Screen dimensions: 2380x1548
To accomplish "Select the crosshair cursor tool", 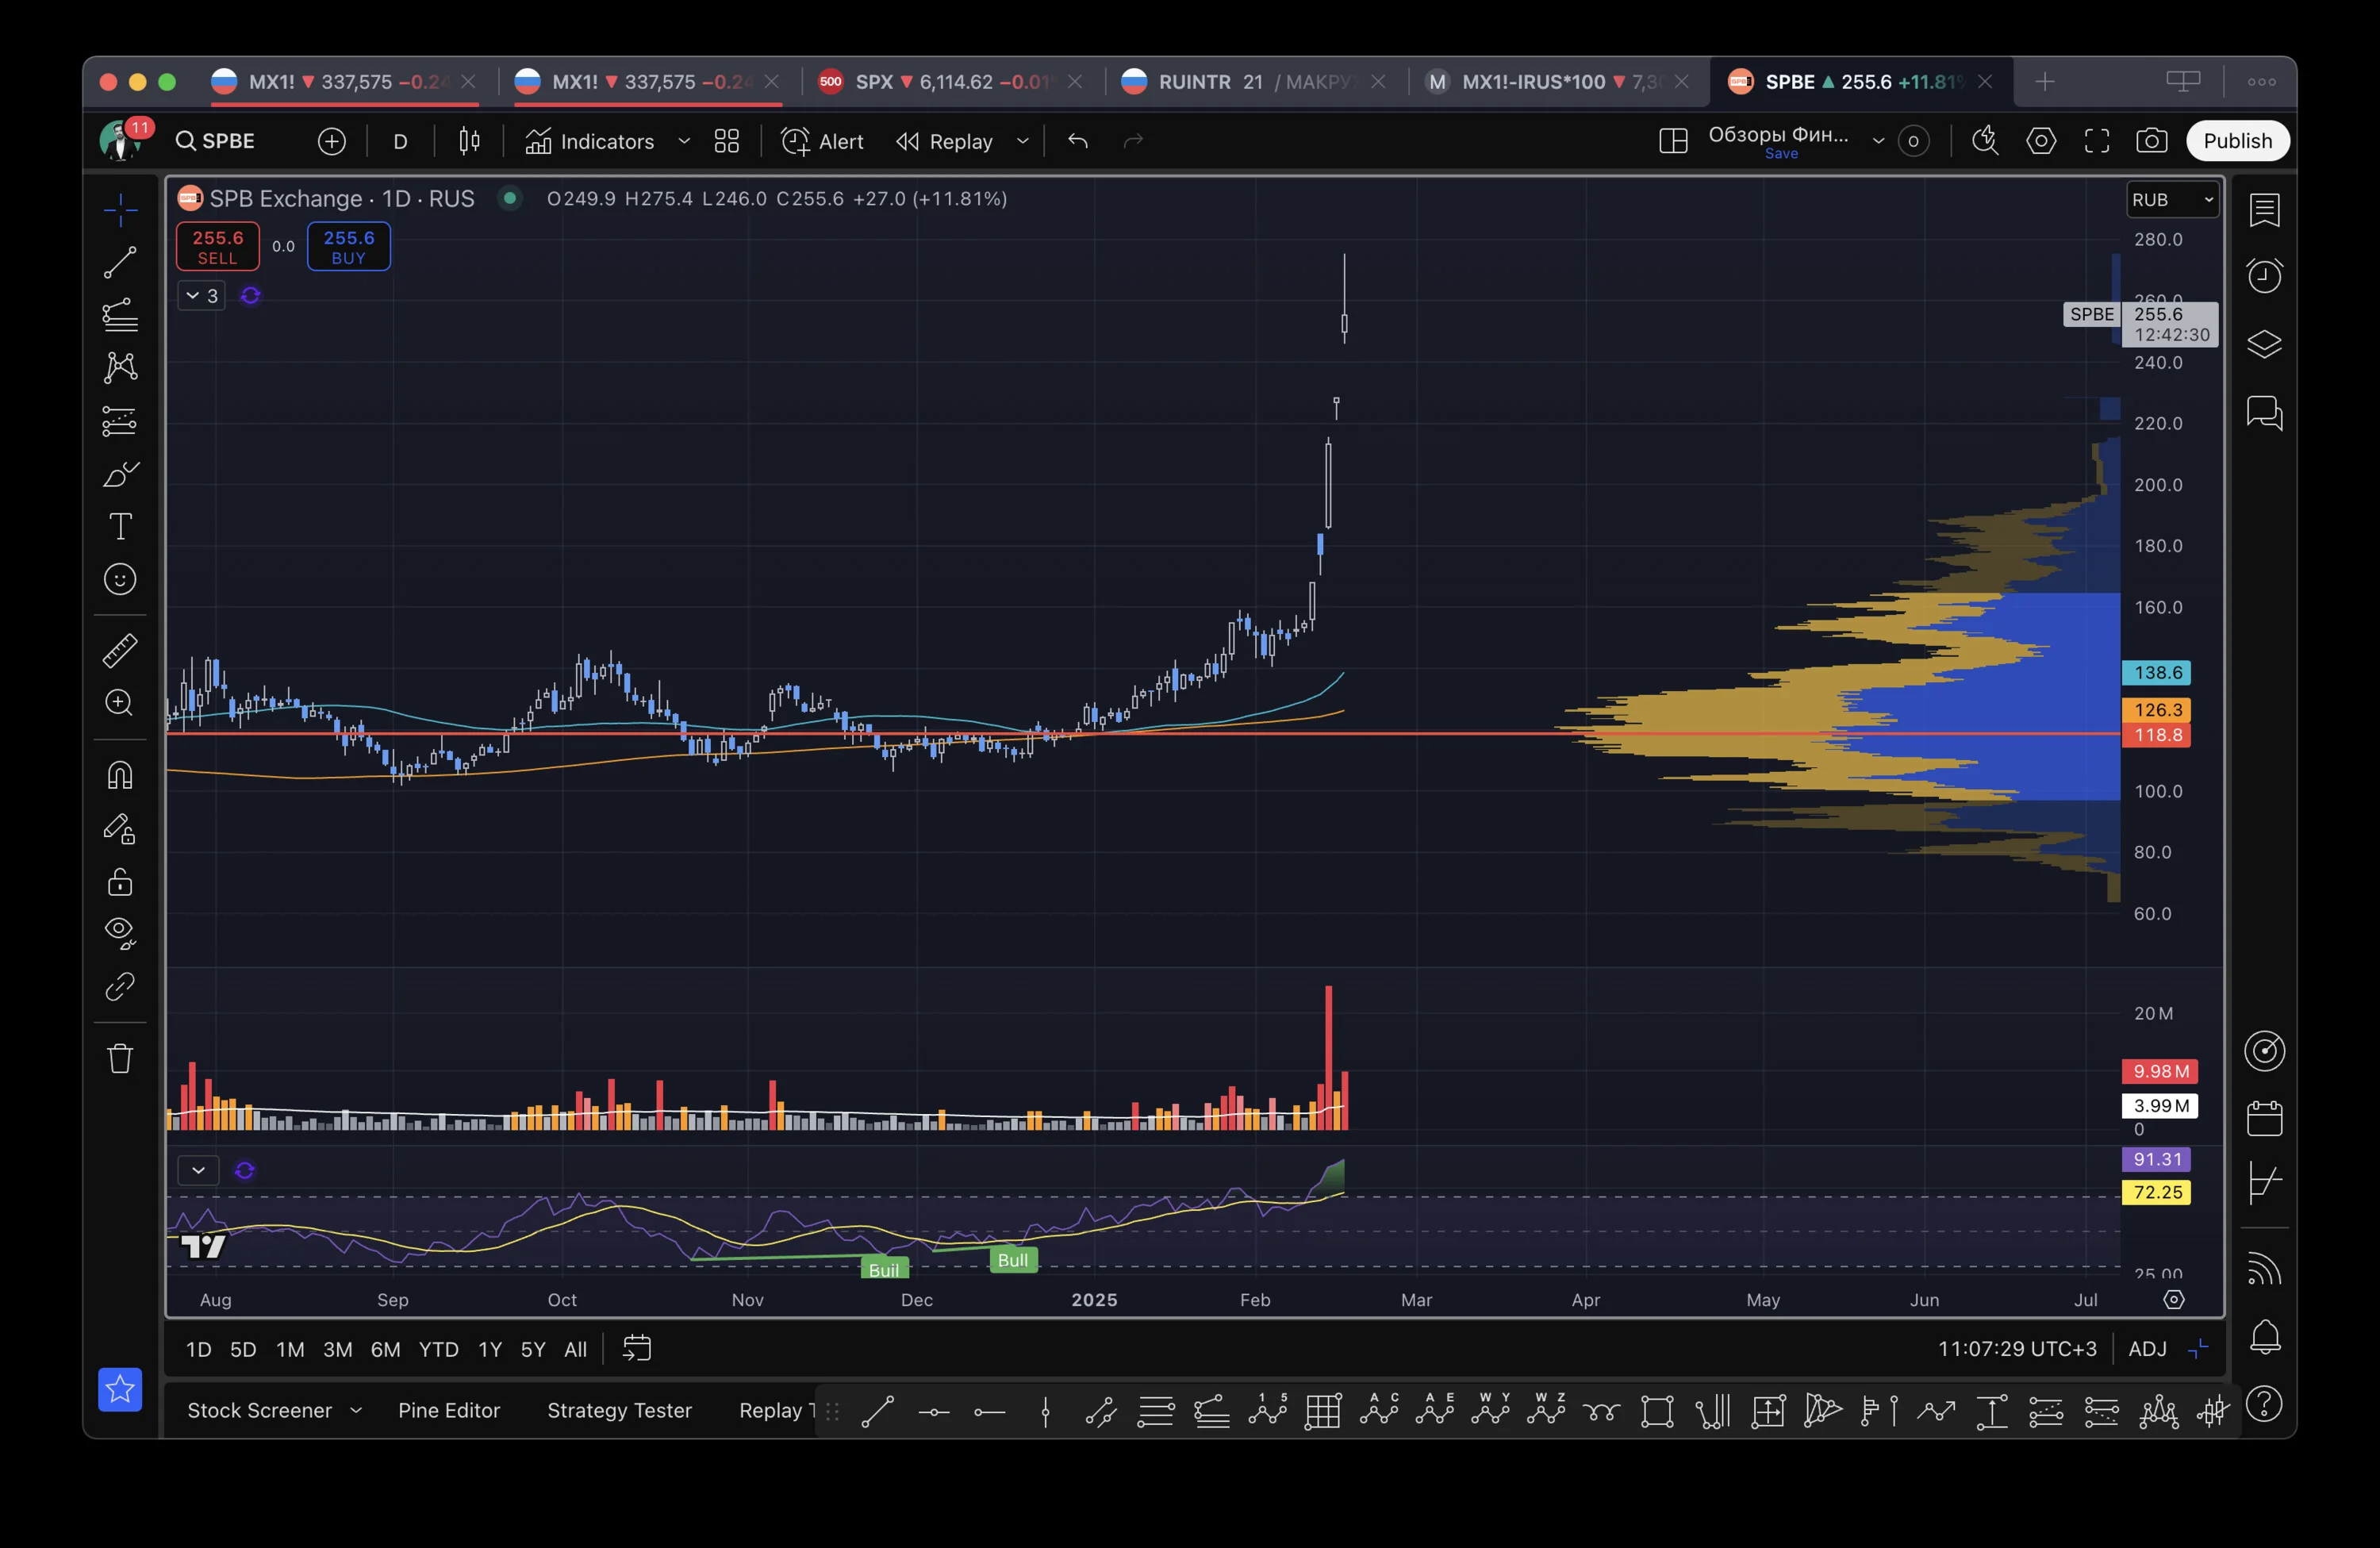I will [x=120, y=210].
